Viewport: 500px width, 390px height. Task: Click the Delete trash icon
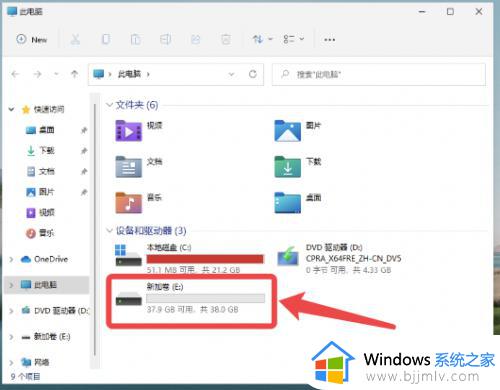point(226,39)
